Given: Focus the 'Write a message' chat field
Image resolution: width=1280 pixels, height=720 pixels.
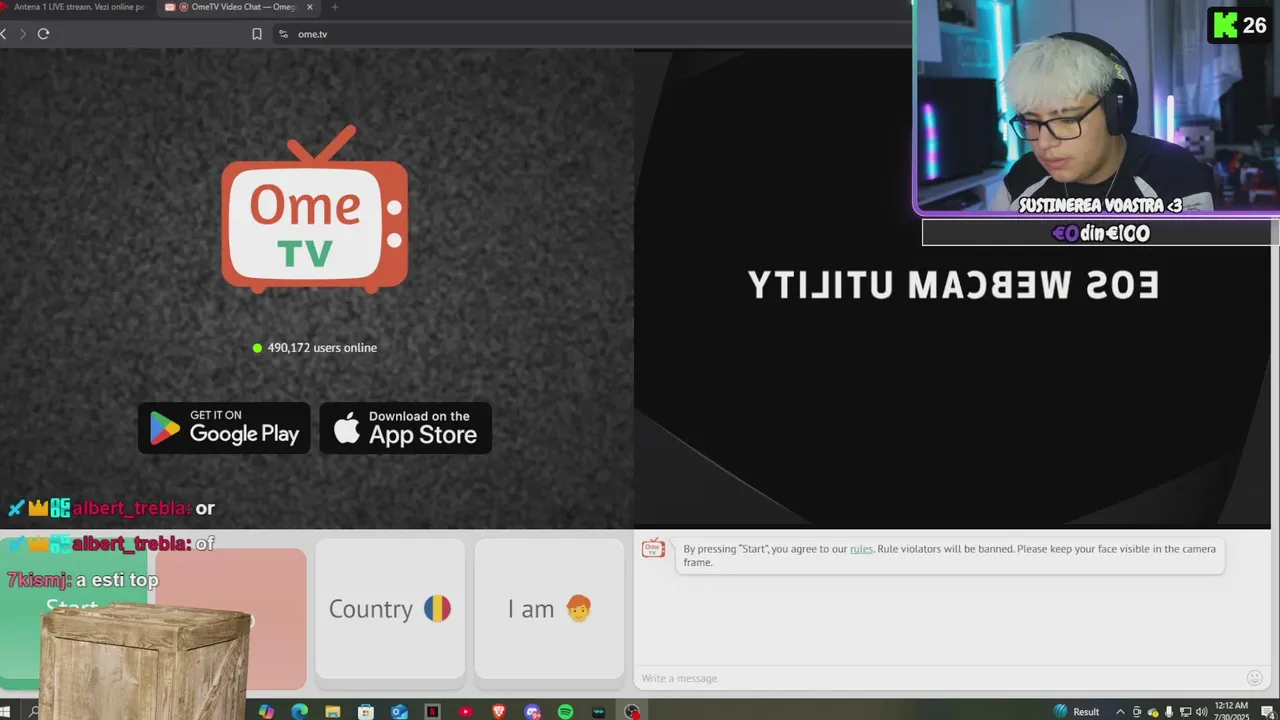Looking at the screenshot, I should pos(940,678).
